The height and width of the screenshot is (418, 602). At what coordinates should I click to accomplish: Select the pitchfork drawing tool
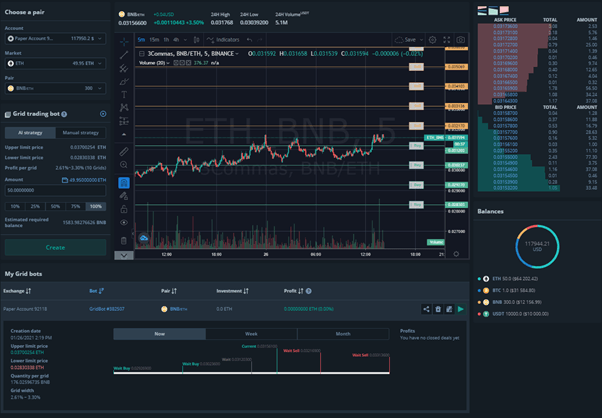[124, 68]
